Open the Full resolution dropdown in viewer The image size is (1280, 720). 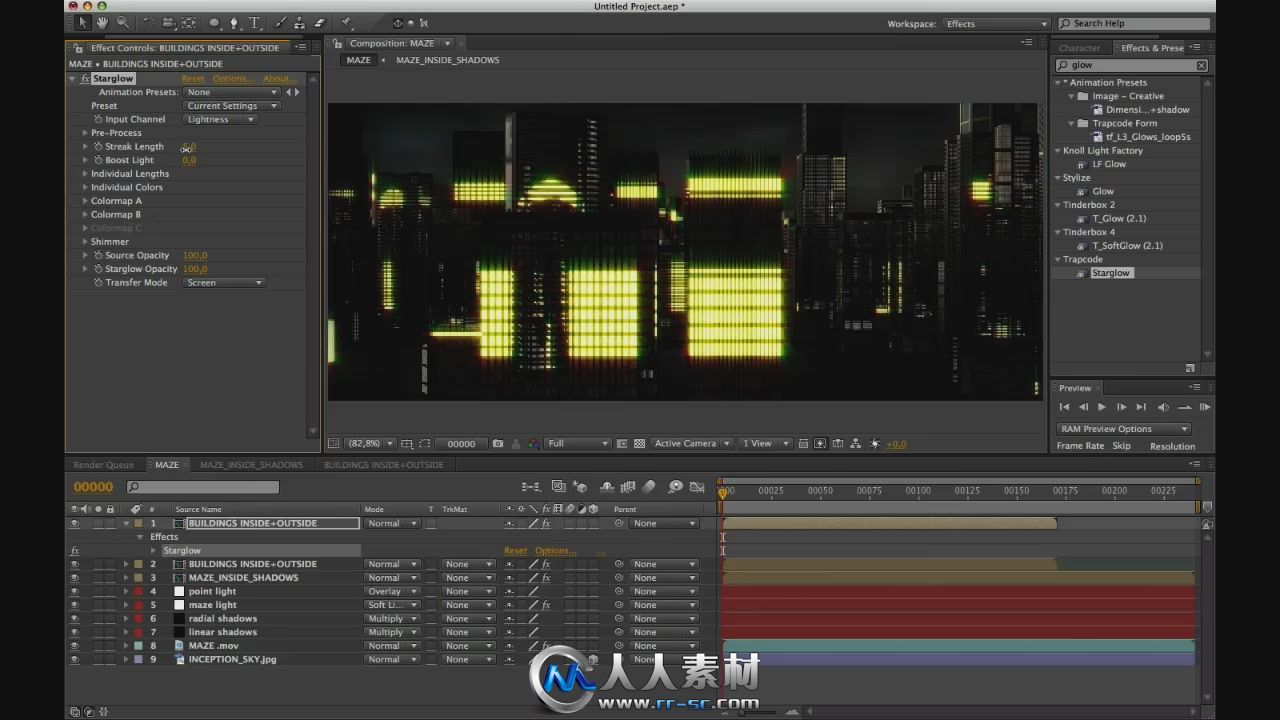coord(577,443)
